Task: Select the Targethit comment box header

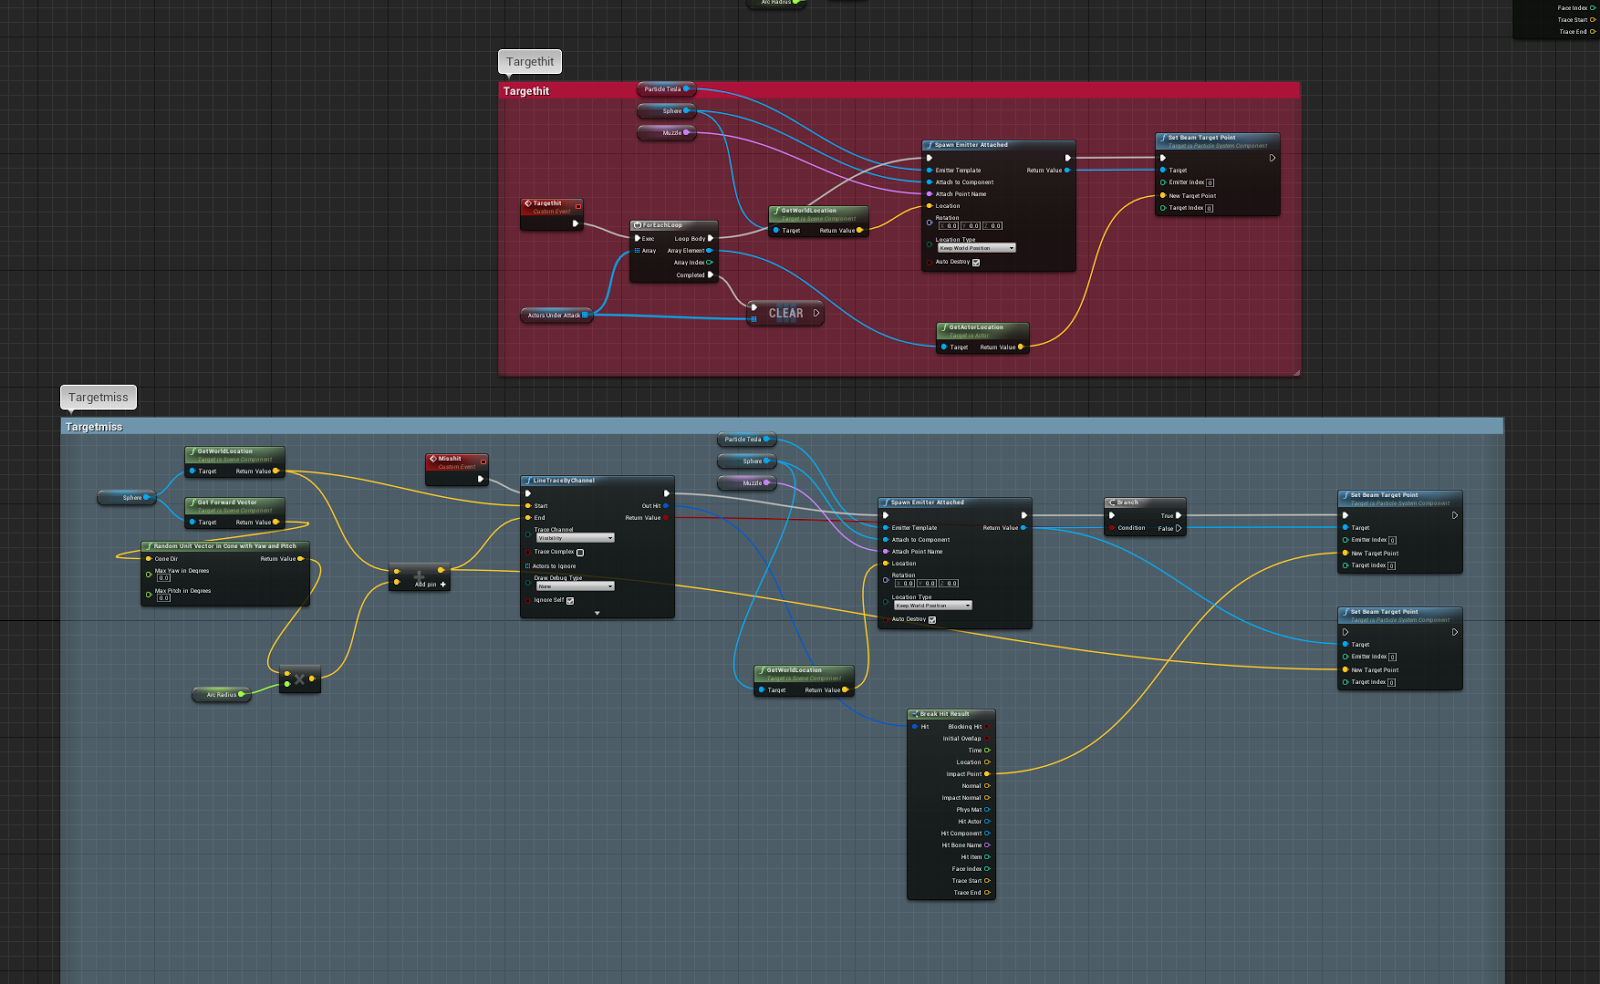Action: click(899, 91)
